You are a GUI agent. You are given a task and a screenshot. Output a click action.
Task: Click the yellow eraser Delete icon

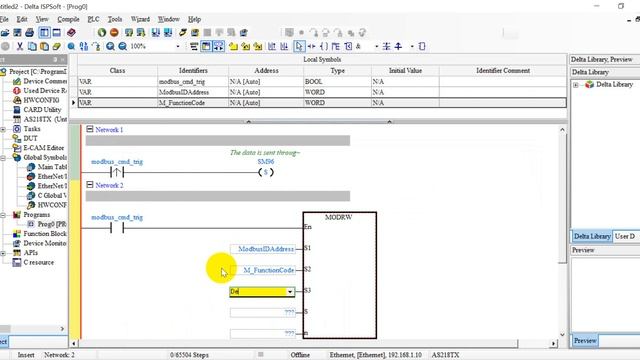click(x=56, y=47)
